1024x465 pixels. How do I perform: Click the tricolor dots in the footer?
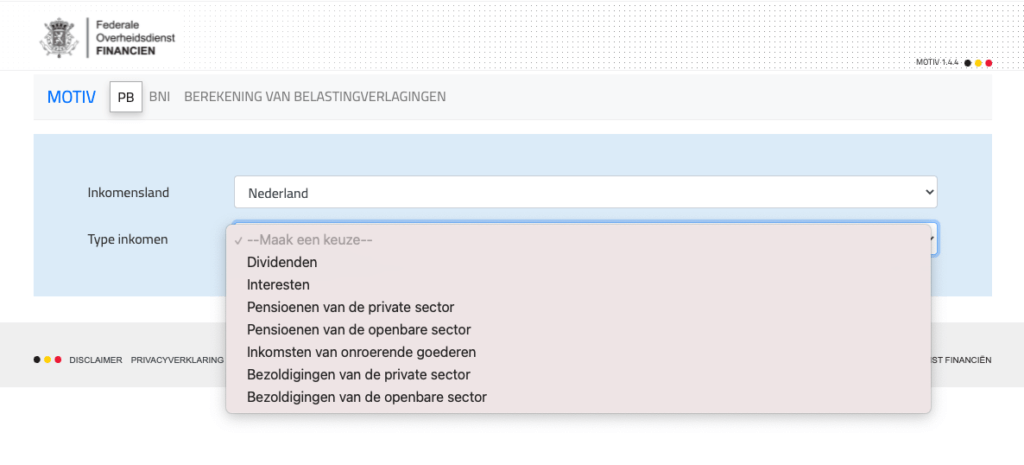pos(47,359)
